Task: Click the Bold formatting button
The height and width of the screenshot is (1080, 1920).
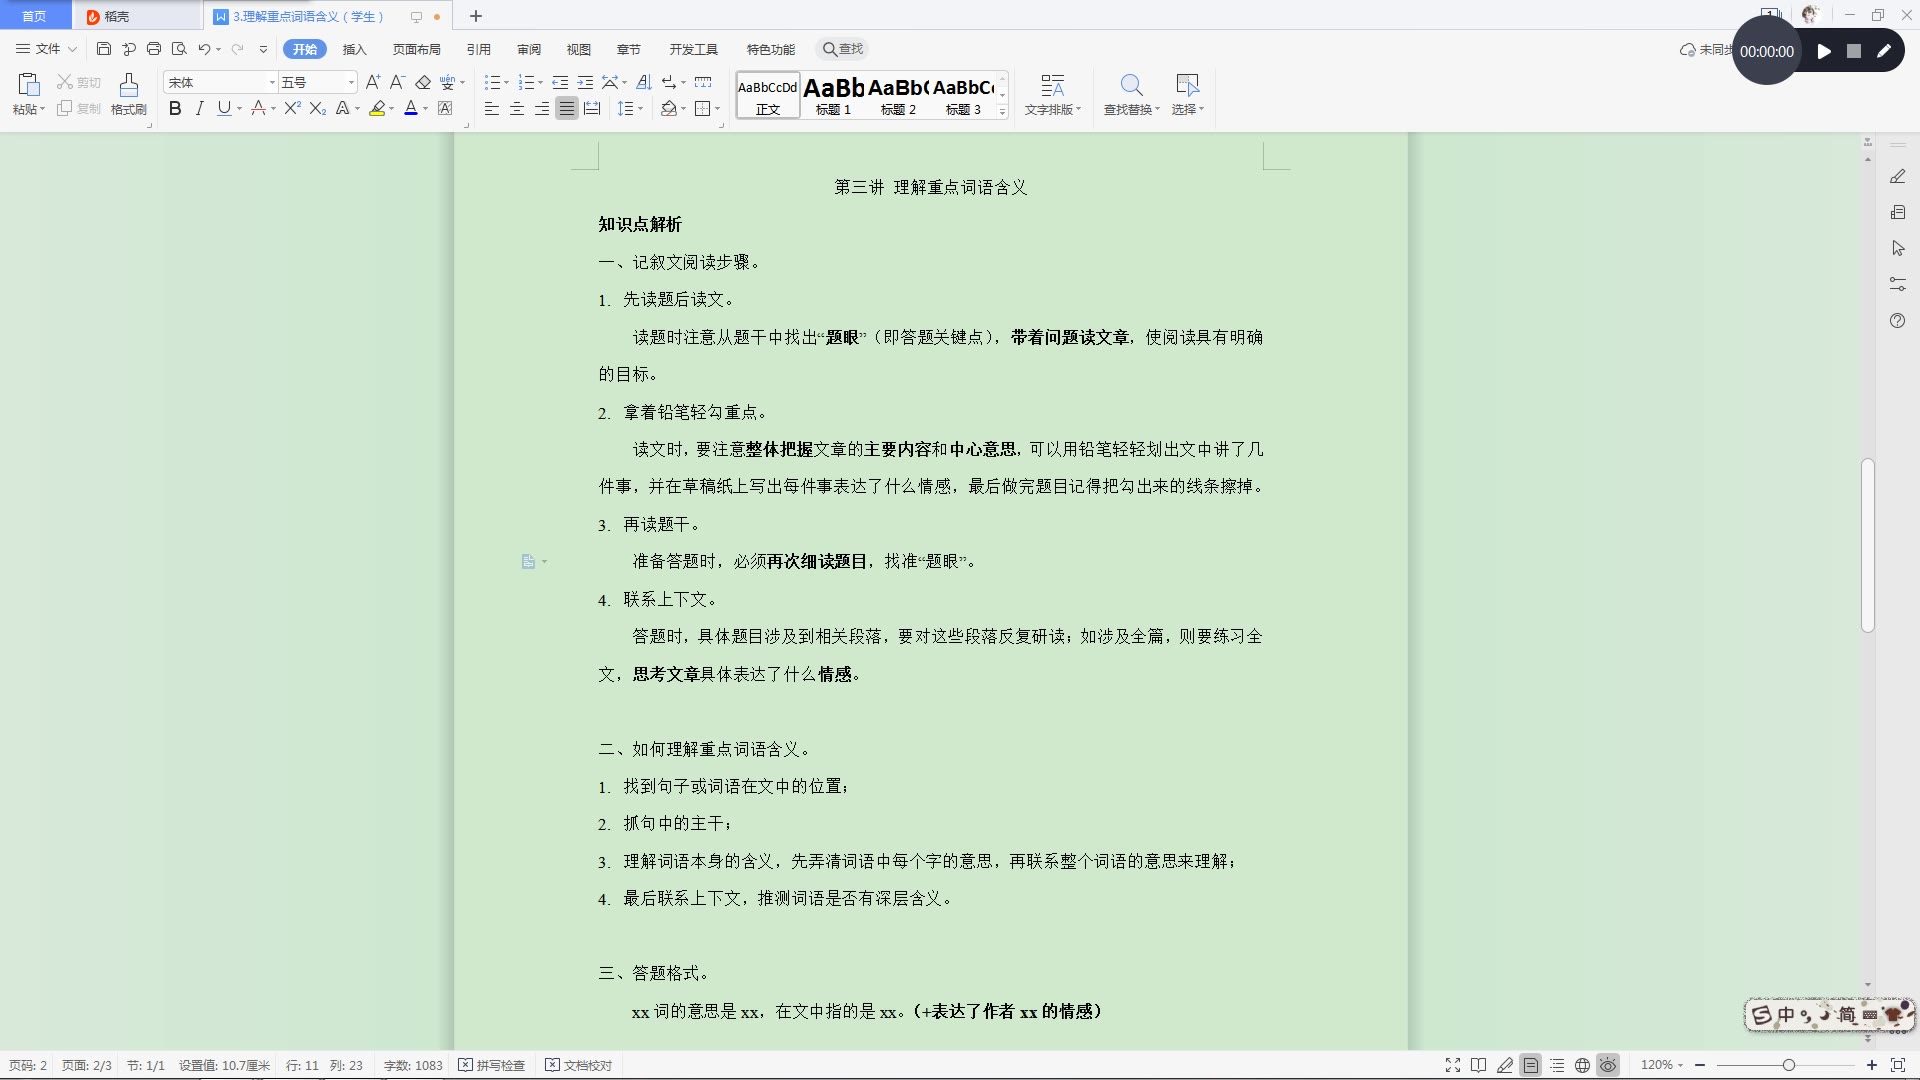Action: (175, 109)
